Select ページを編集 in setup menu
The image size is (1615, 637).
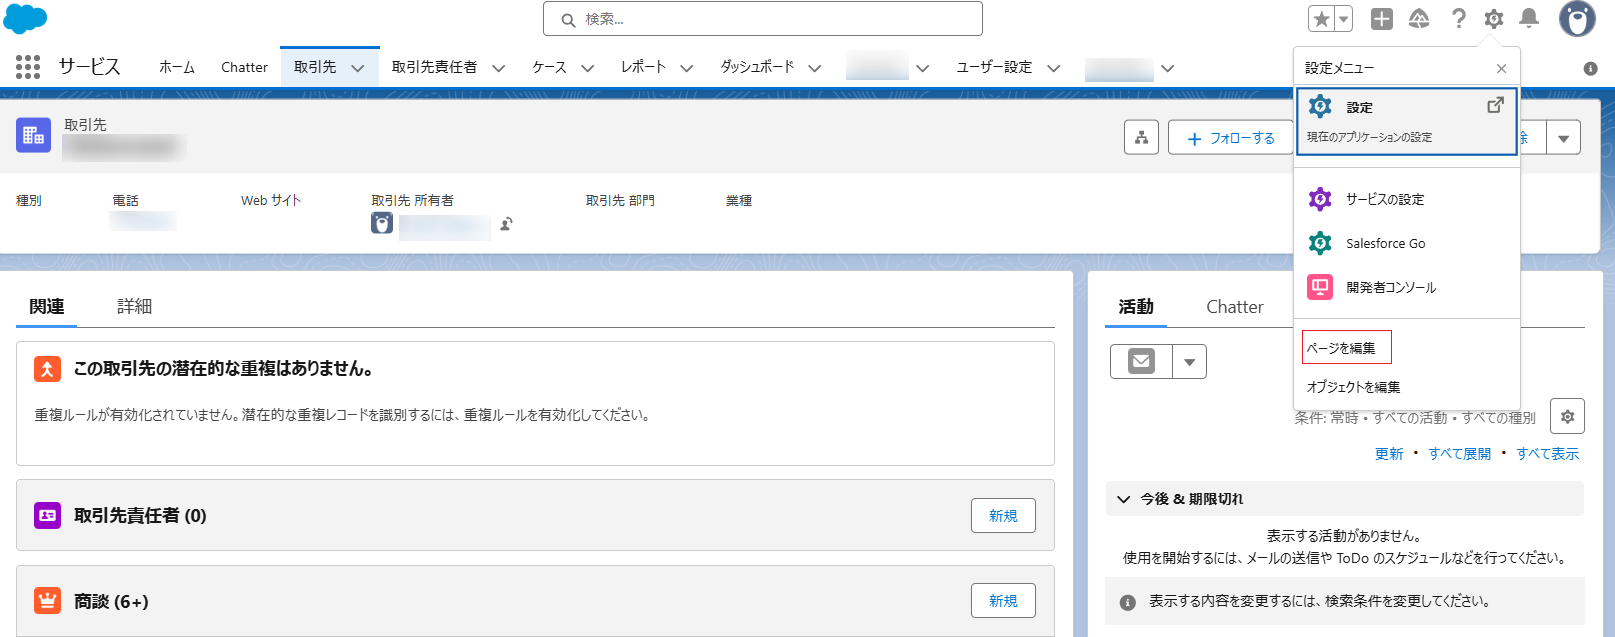click(1341, 348)
